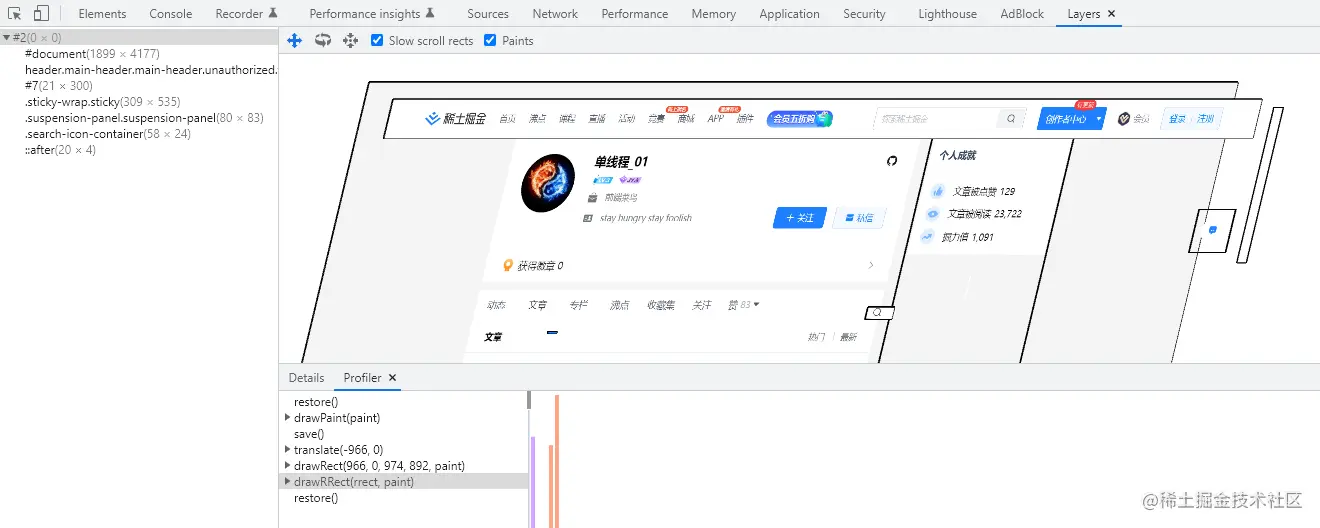This screenshot has width=1320, height=528.
Task: Expand the drawPaint(paint) command
Action: 288,418
